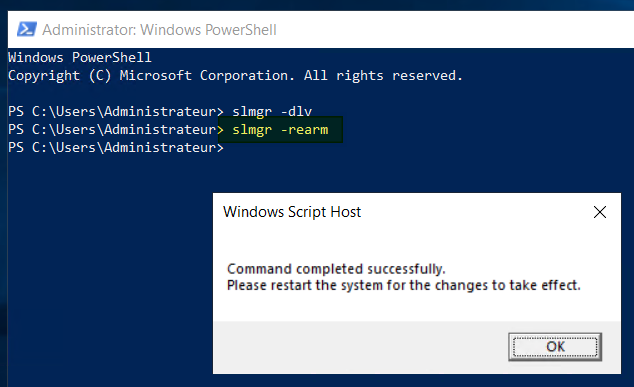
Task: Click the Please restart the system message
Action: 404,285
